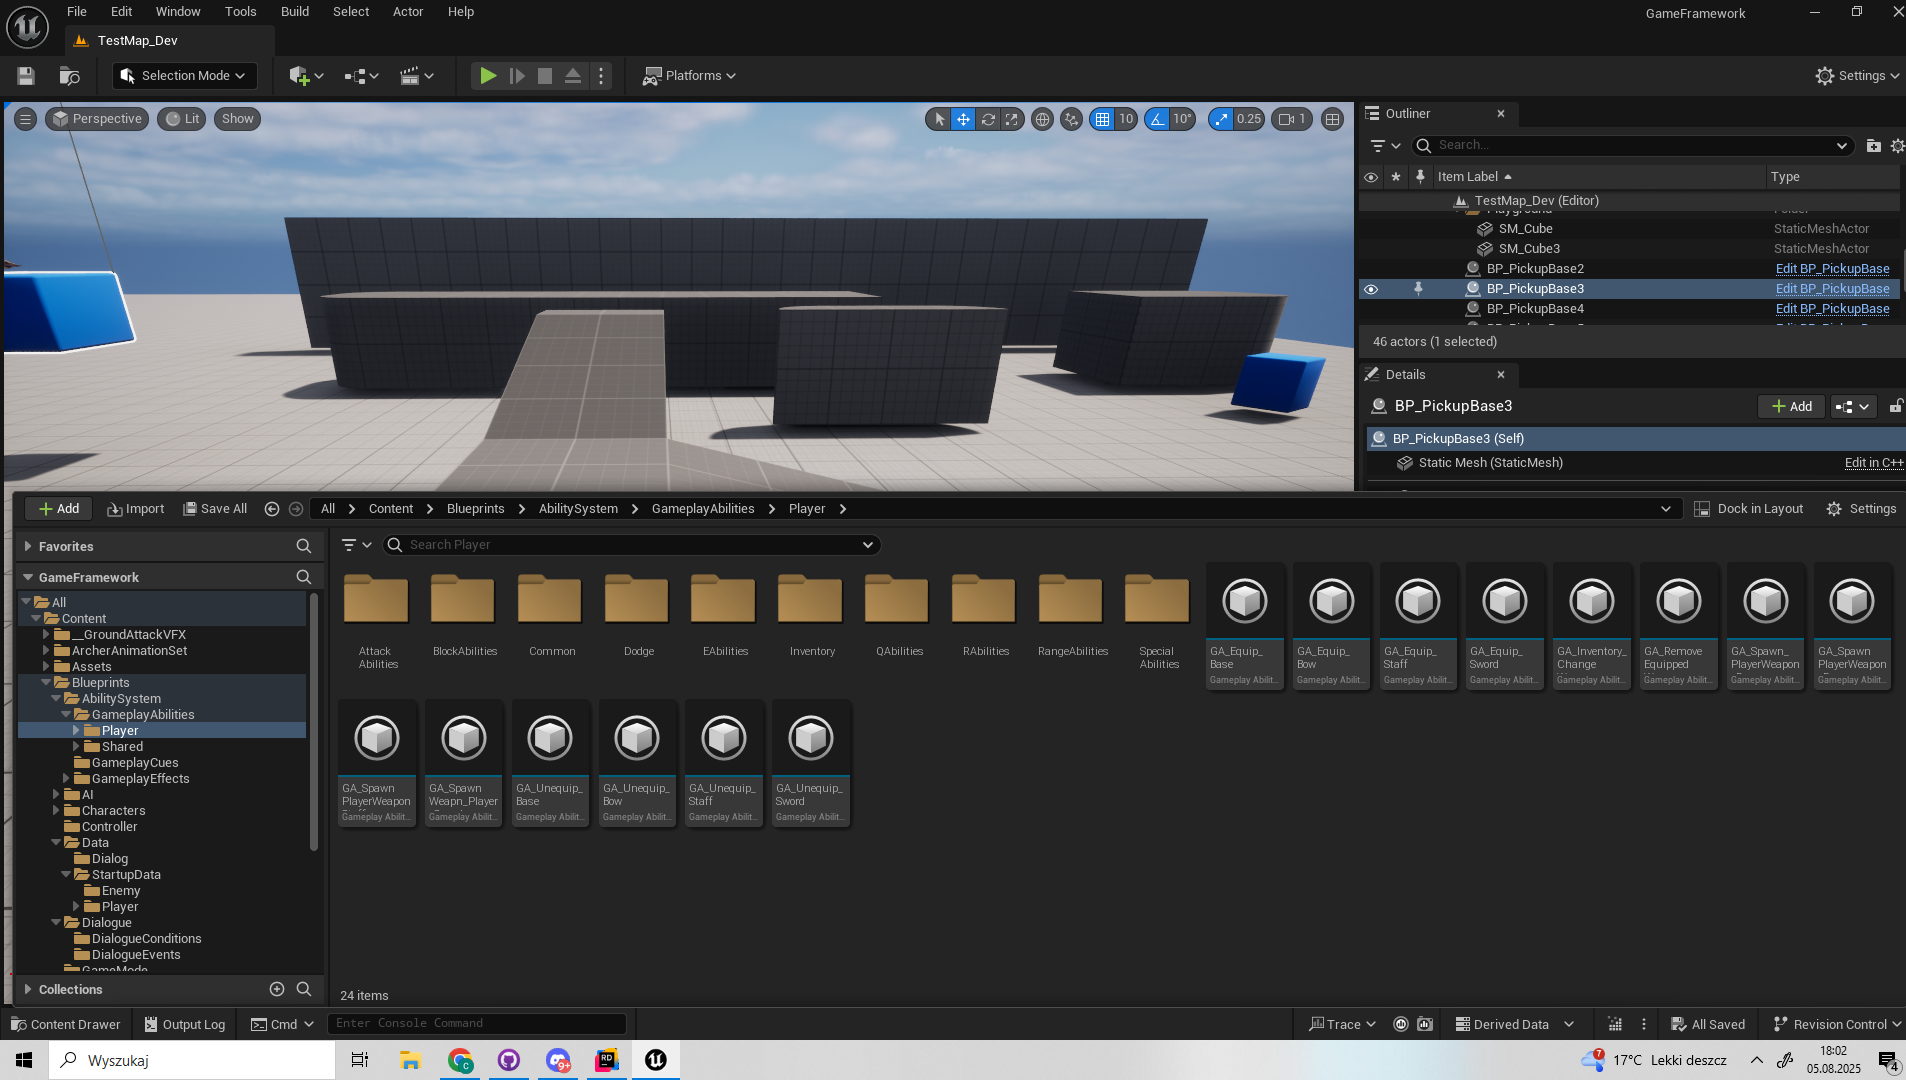Open the Tools menu
This screenshot has height=1080, width=1906.
pos(241,12)
